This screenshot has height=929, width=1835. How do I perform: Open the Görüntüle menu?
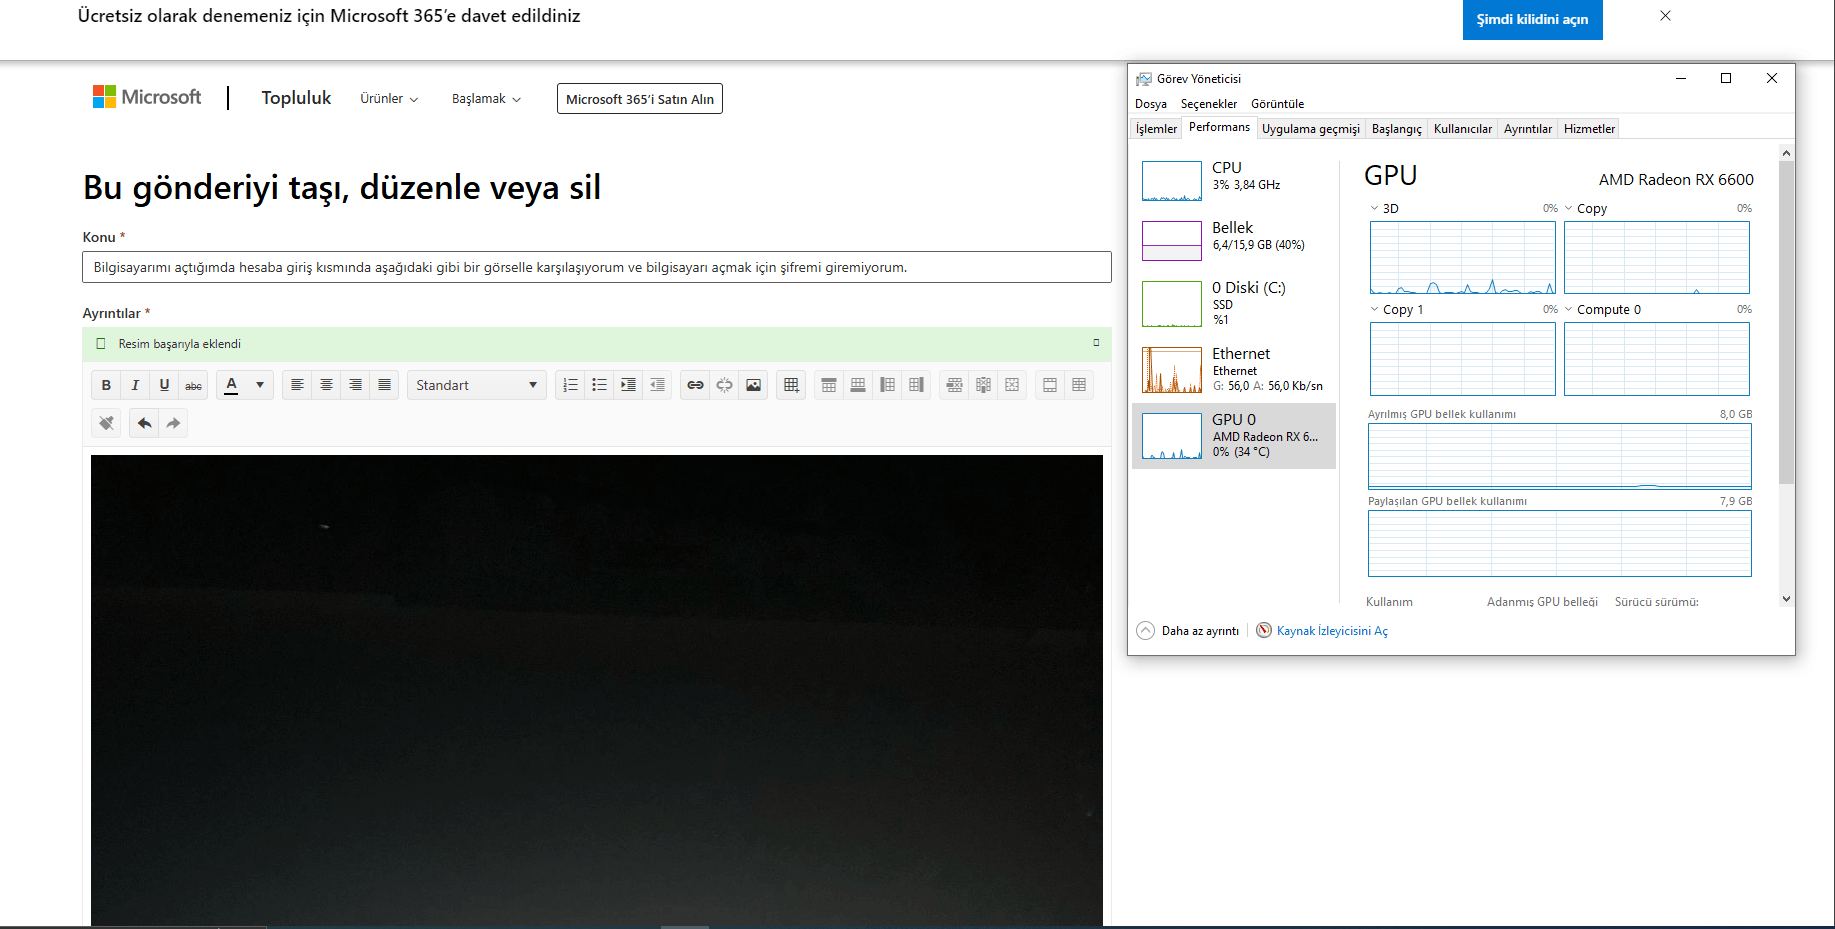click(x=1278, y=104)
